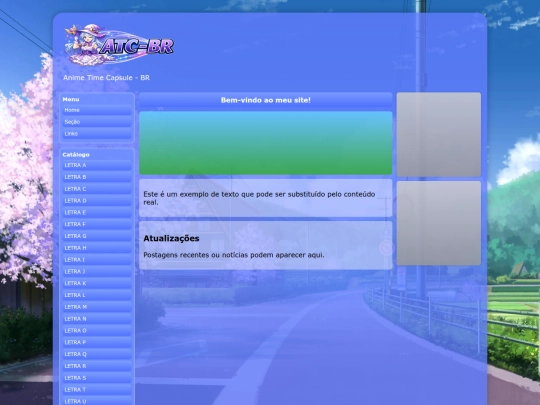Select LETRA E in the catalog

[97, 212]
